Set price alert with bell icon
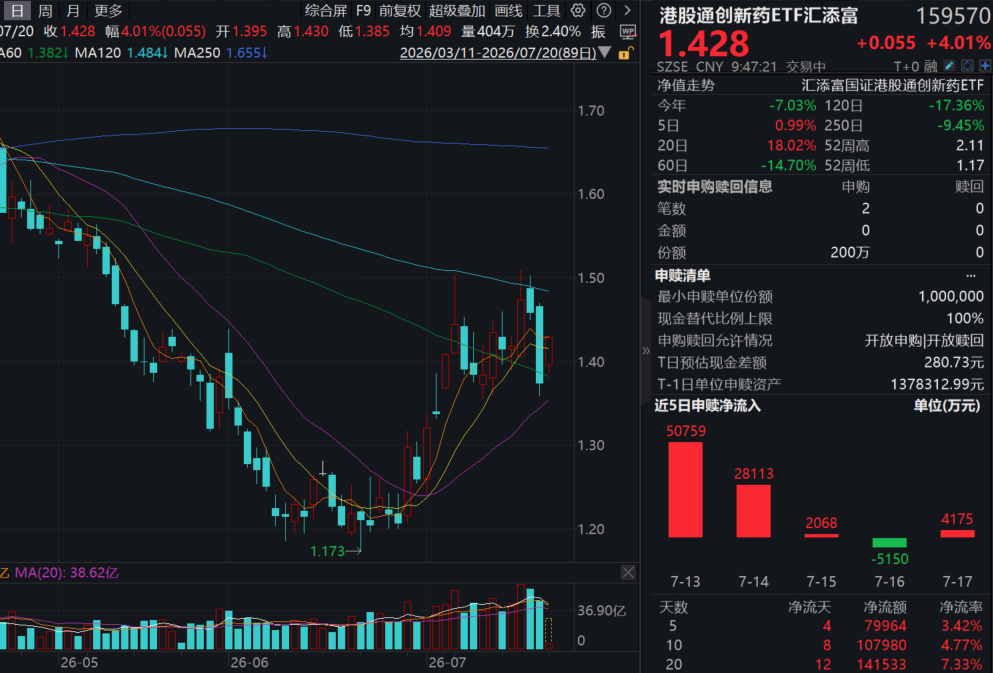This screenshot has width=993, height=673. (967, 66)
